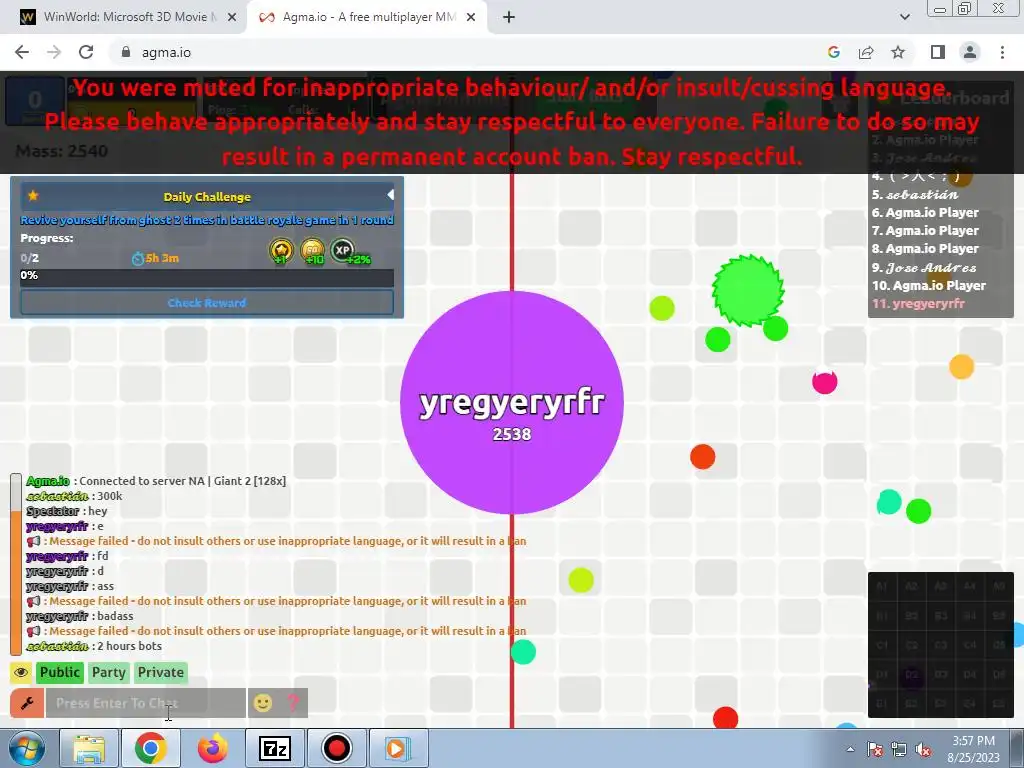
Task: Open the emoji smiley picker
Action: pos(263,703)
